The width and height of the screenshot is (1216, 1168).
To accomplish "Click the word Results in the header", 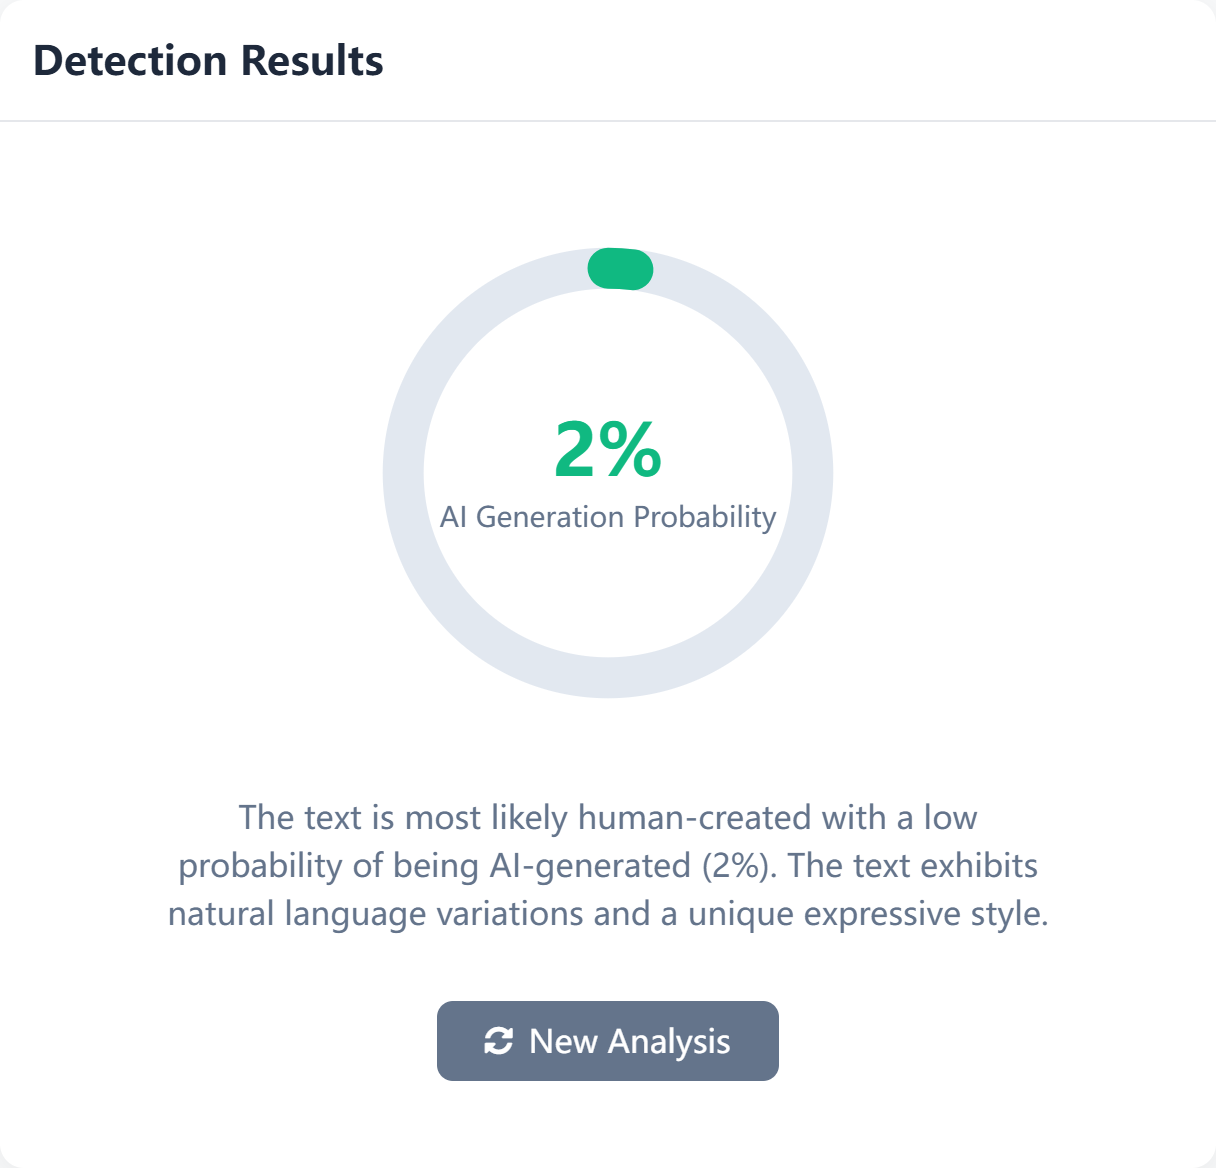I will 312,61.
